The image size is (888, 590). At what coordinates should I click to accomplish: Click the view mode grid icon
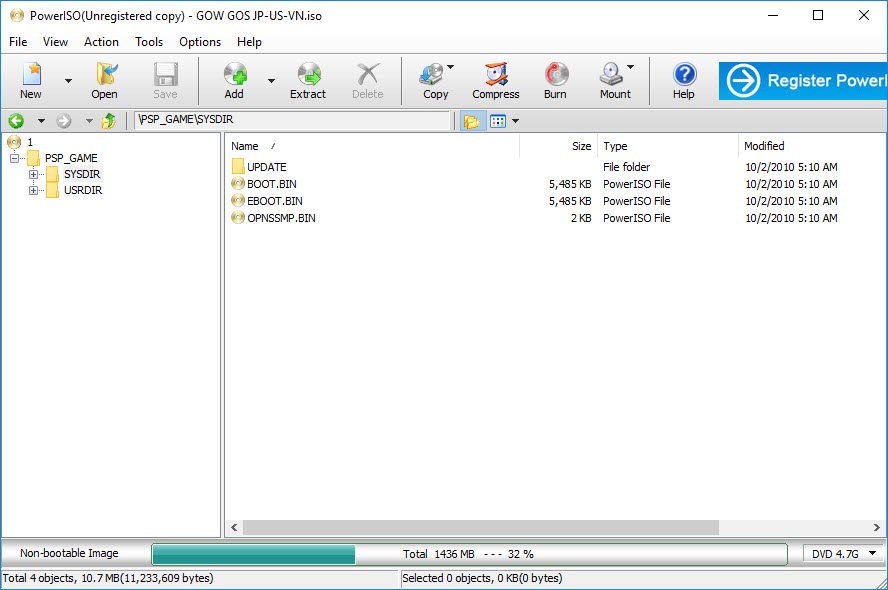click(498, 121)
